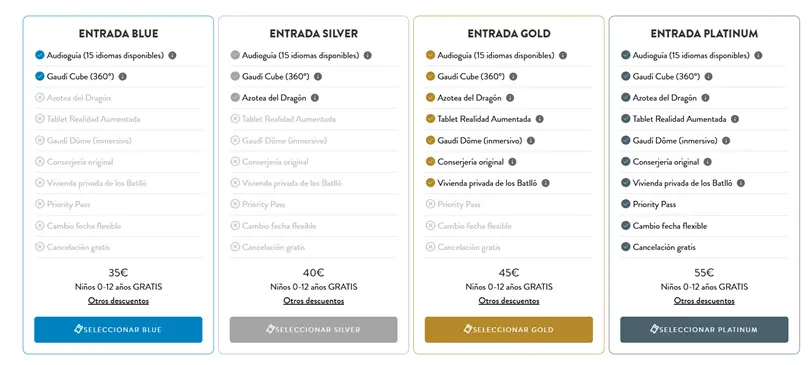Image resolution: width=812 pixels, height=365 pixels.
Task: Choose the Seleccionar Platinum button
Action: [x=704, y=330]
